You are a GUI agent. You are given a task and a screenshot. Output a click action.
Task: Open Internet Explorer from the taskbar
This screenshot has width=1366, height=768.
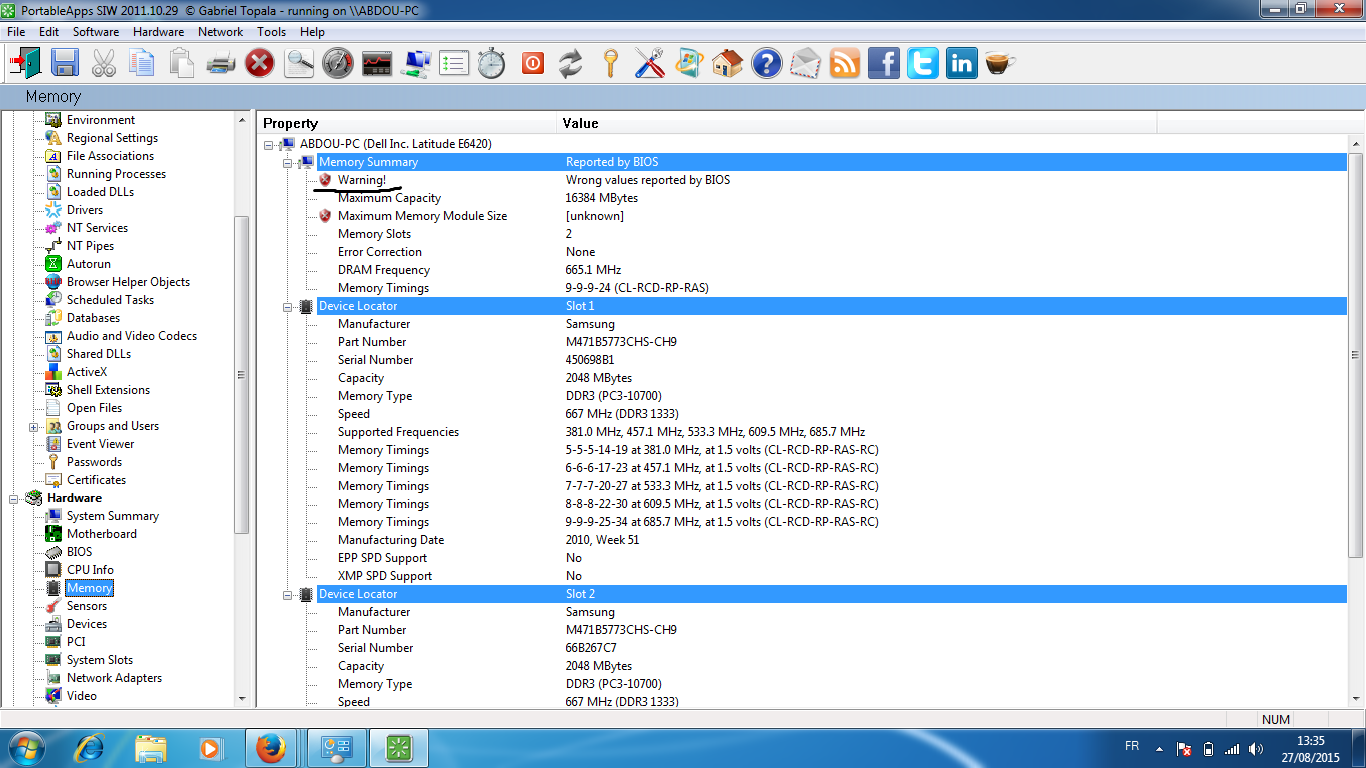tap(90, 748)
